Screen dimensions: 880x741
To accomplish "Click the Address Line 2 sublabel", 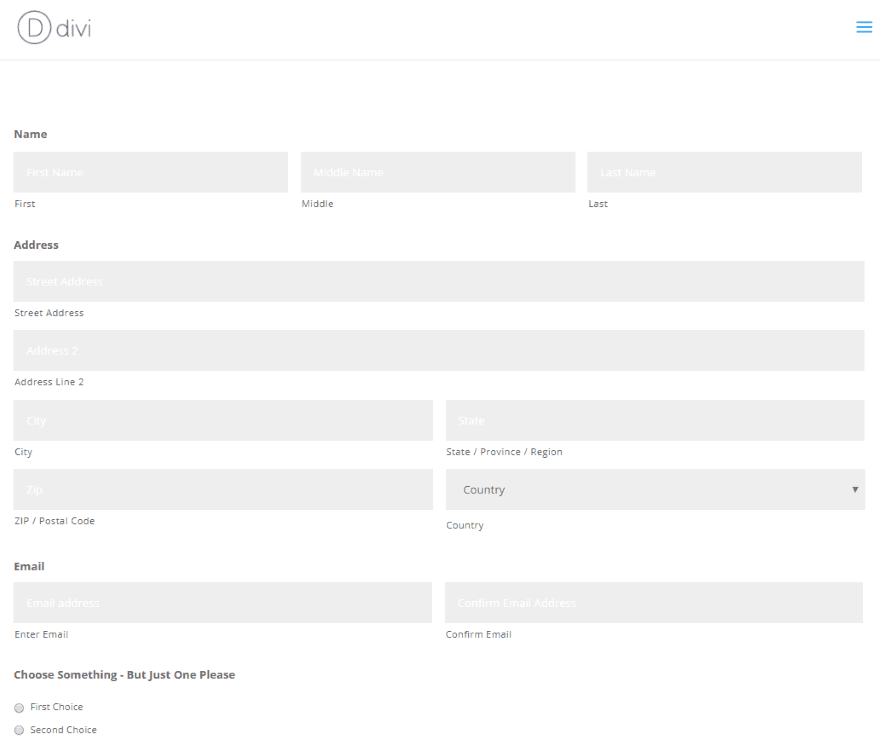I will pyautogui.click(x=49, y=382).
